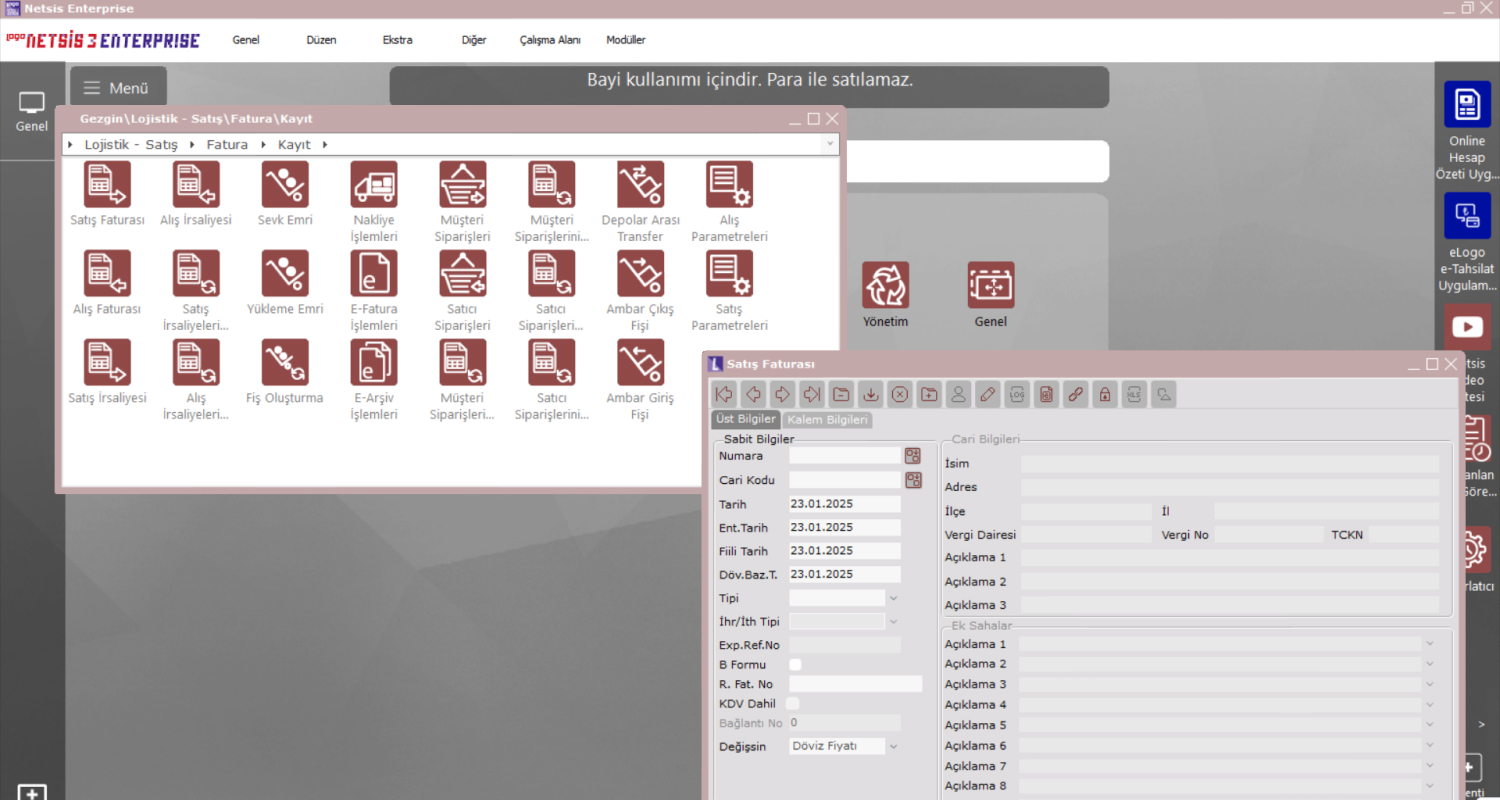The width and height of the screenshot is (1500, 800).
Task: Open the Genel menu in the menu bar
Action: click(x=246, y=40)
